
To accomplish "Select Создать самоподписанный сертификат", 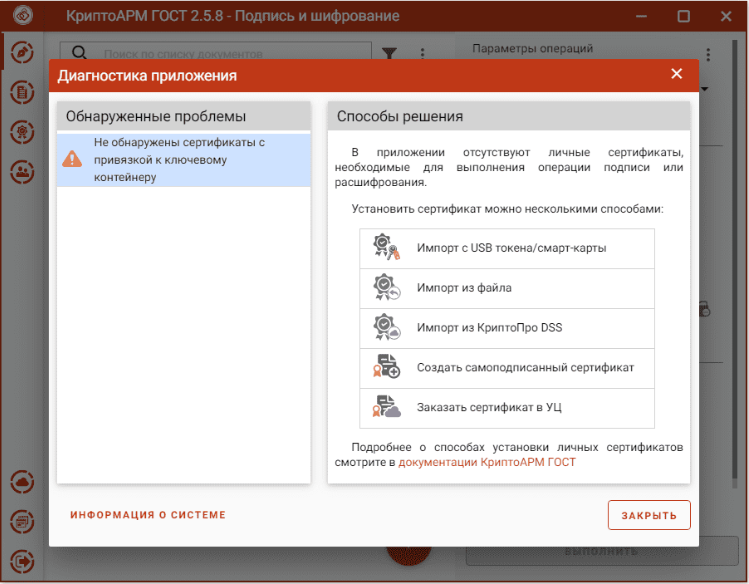I will [x=507, y=368].
